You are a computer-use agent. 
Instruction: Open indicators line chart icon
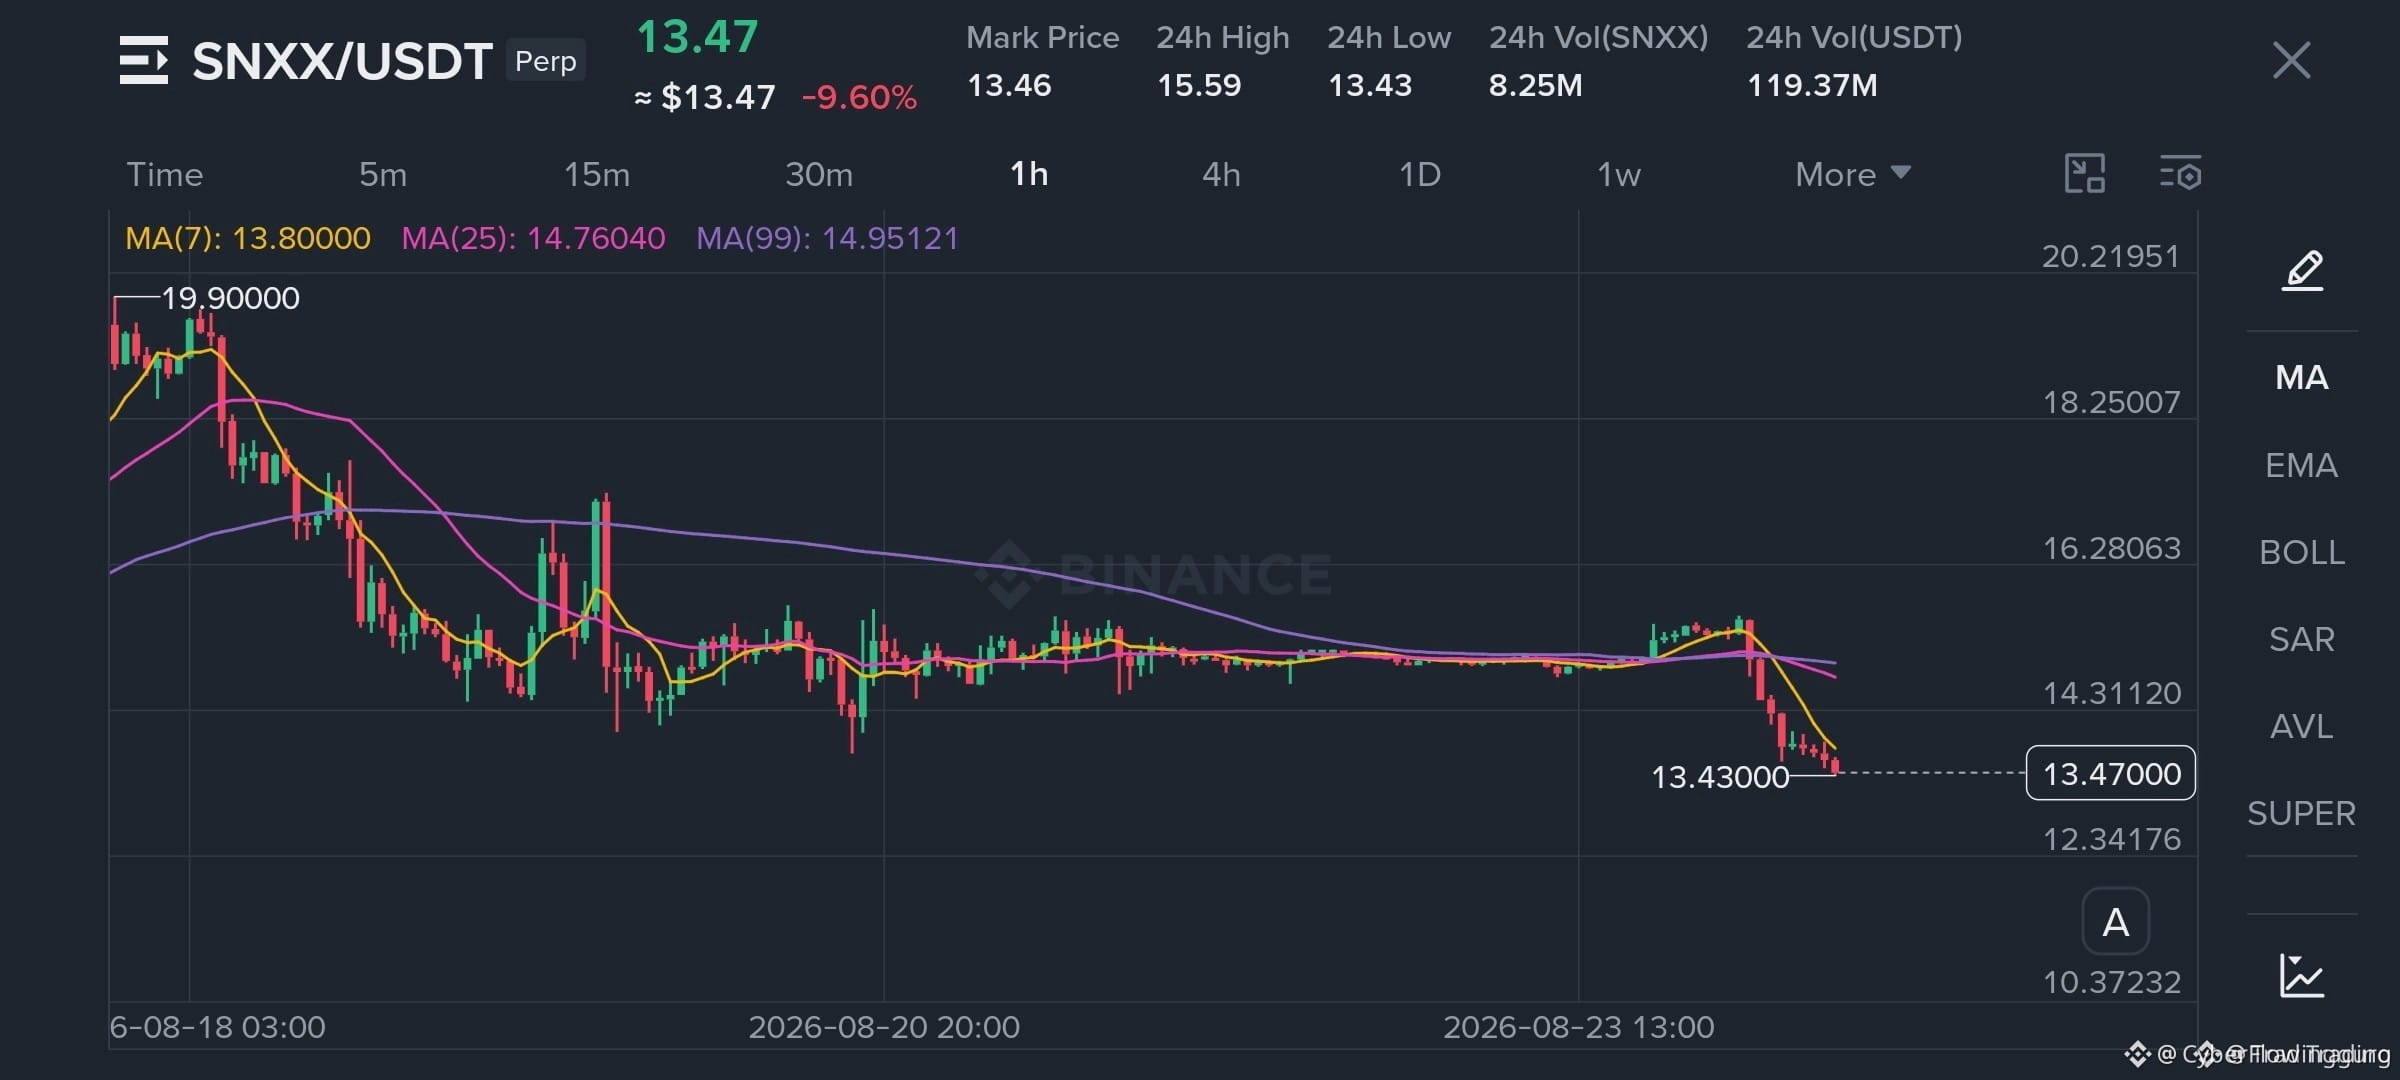[2302, 975]
